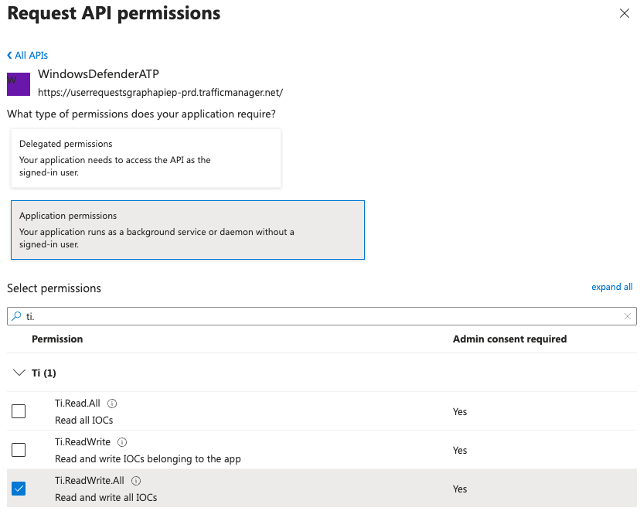Click the Ti.ReadWrite.All permission name
Screen dimensions: 640x512
(90, 481)
